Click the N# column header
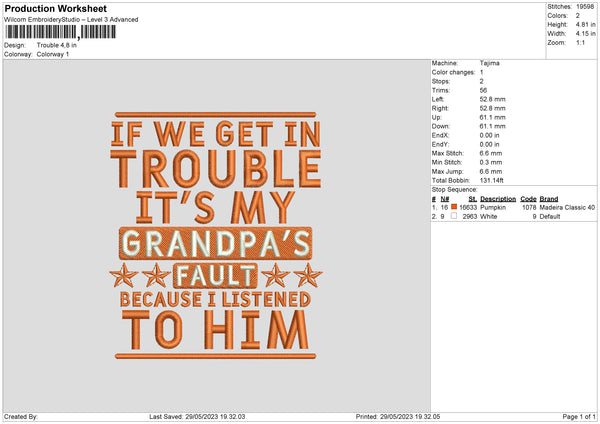 pos(444,199)
